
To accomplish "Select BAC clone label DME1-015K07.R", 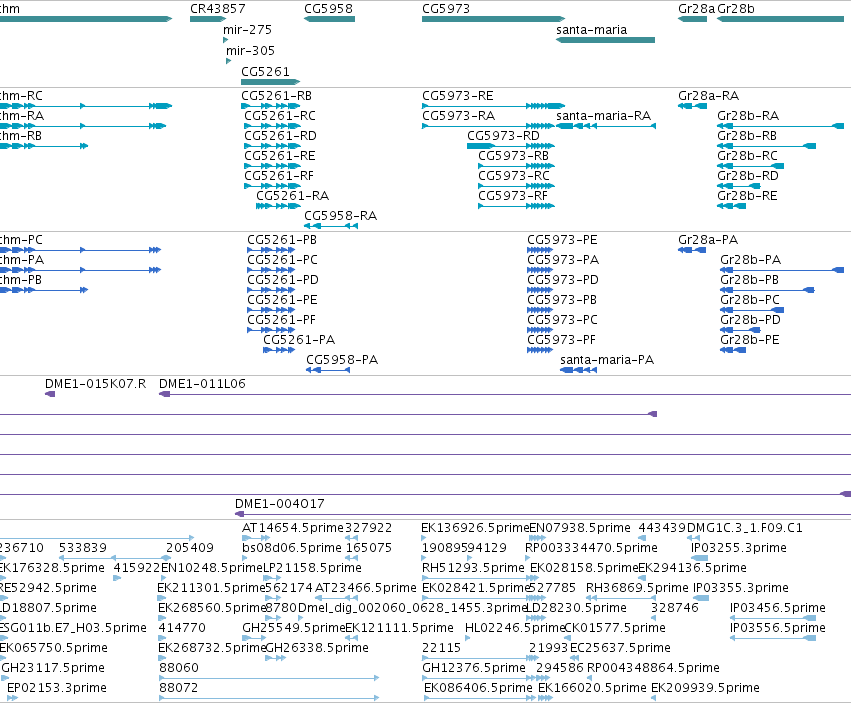I will 96,384.
